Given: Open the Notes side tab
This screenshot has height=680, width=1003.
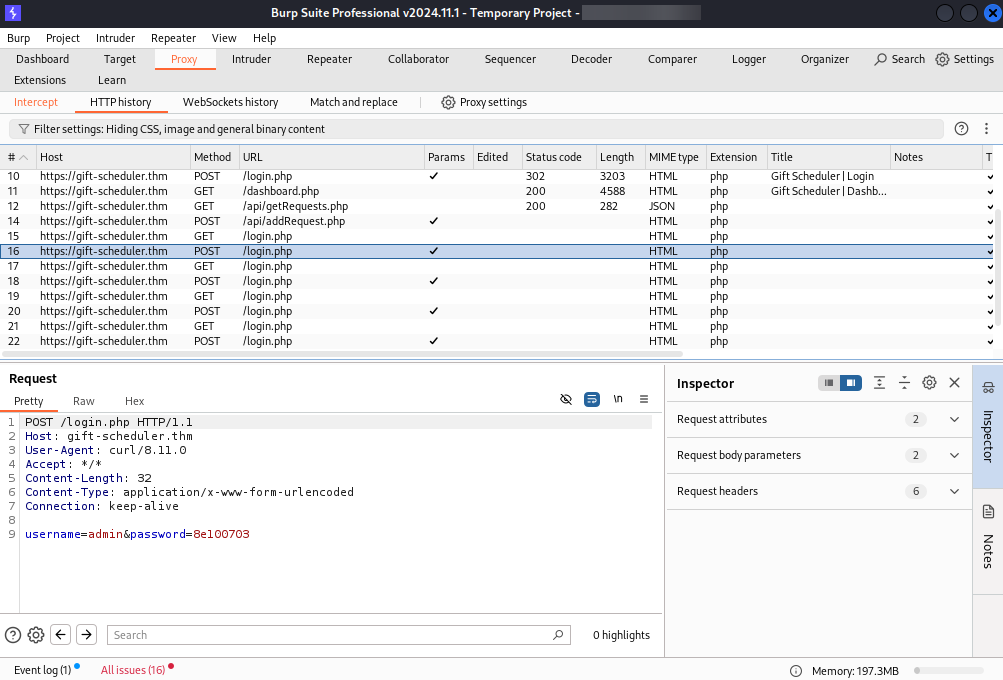Looking at the screenshot, I should pos(988,541).
